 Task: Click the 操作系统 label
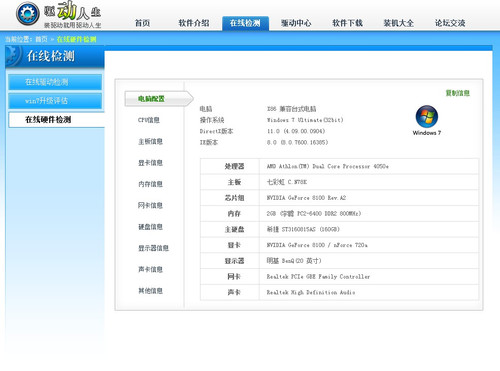click(x=212, y=120)
